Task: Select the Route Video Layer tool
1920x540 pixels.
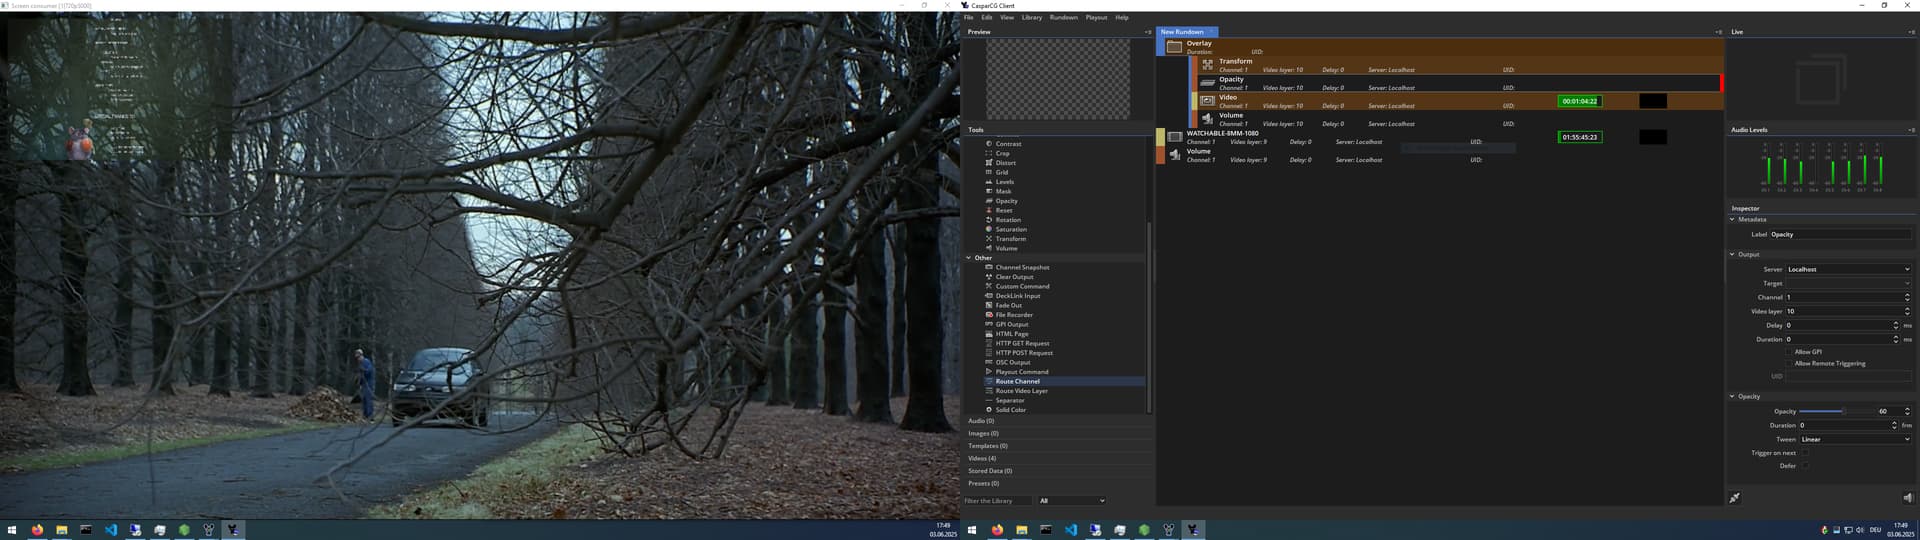Action: pos(1021,391)
